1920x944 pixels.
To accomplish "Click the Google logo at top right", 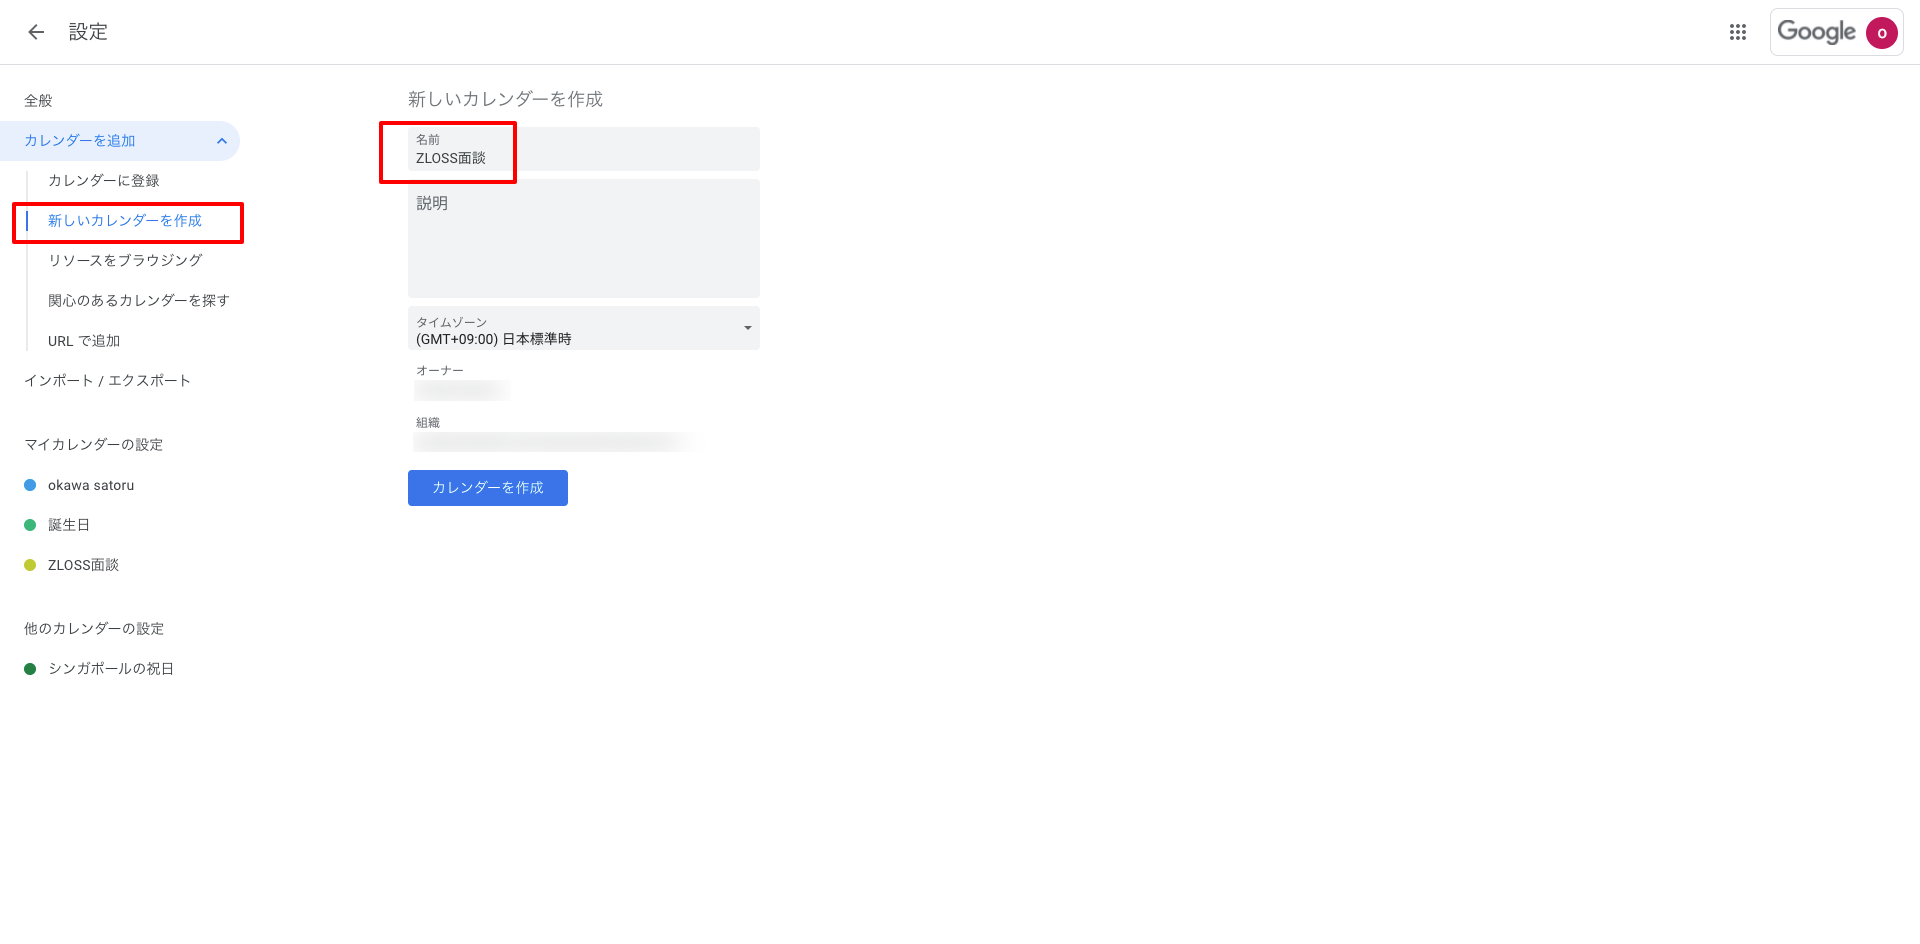I will click(x=1816, y=32).
